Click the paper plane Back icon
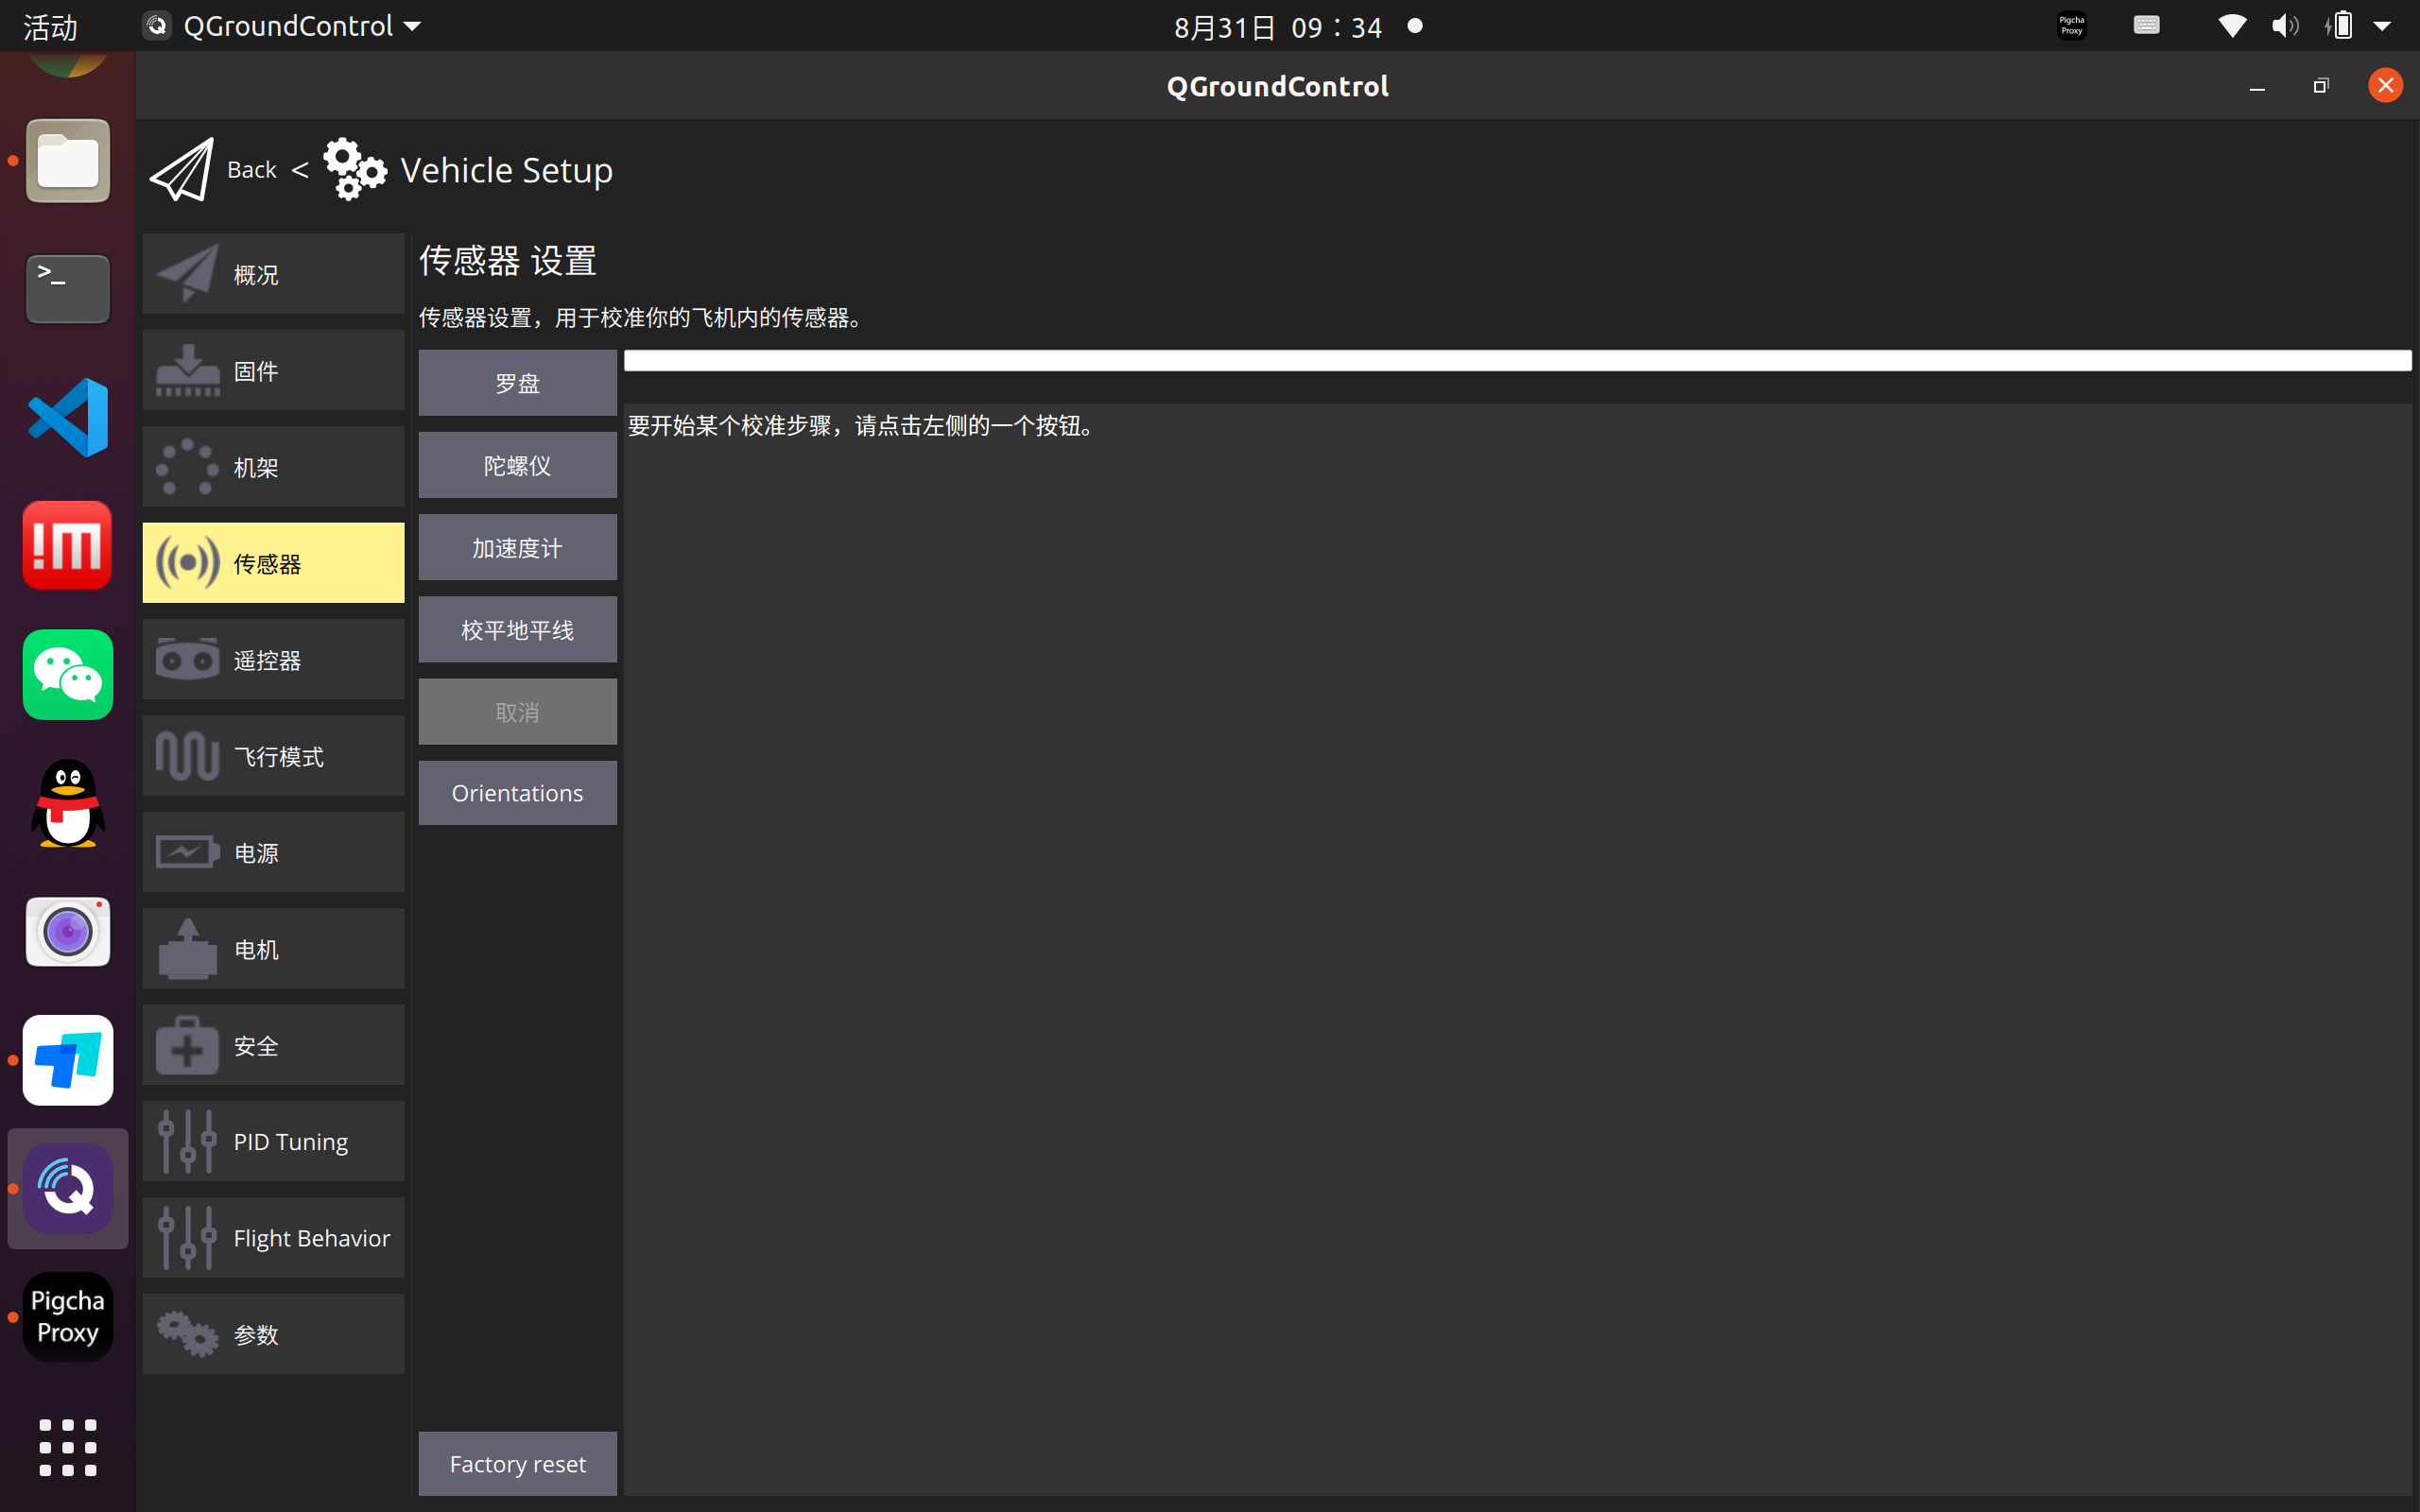 coord(182,170)
